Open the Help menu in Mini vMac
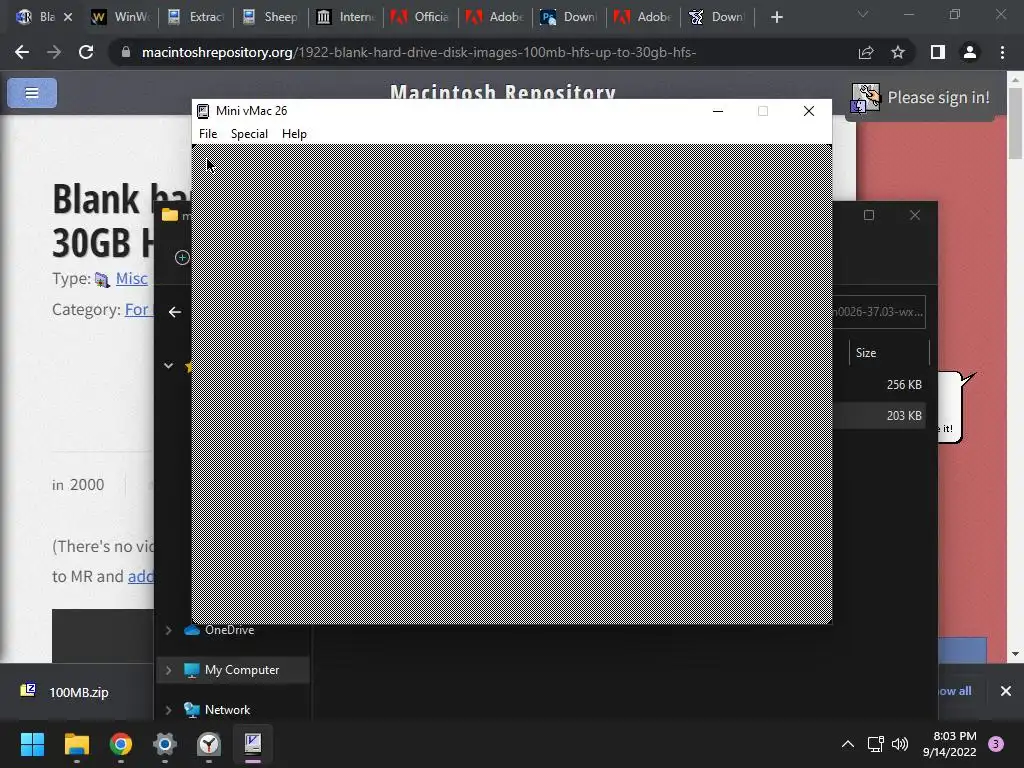The height and width of the screenshot is (768, 1024). tap(294, 134)
